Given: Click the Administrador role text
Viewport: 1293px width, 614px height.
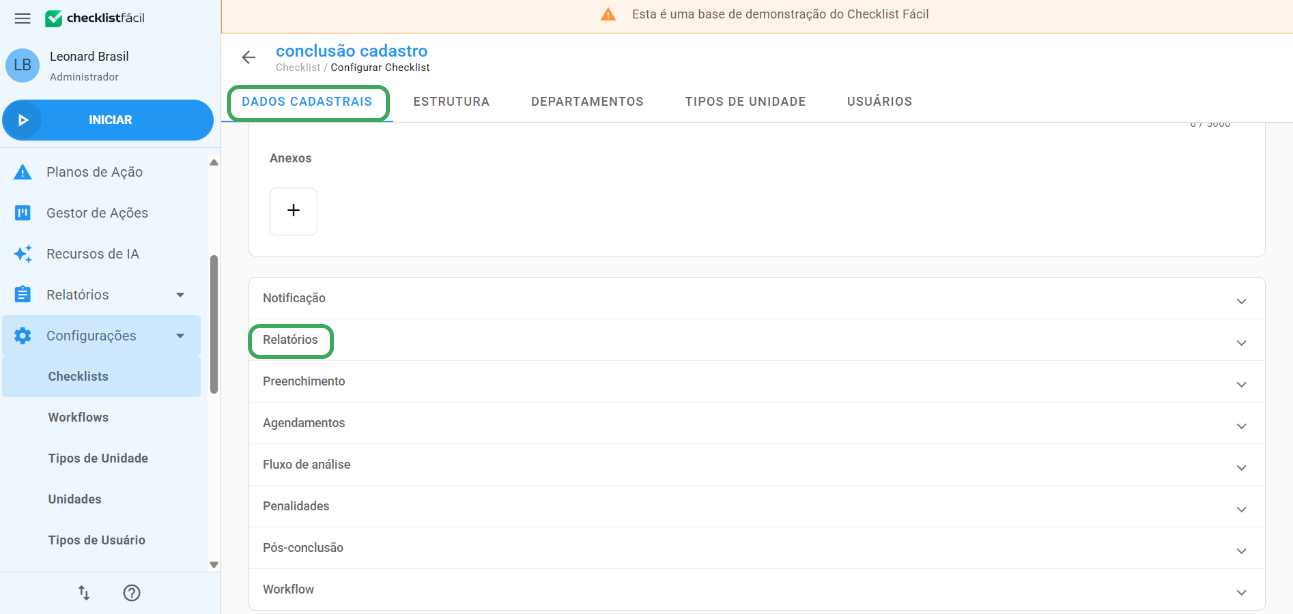Looking at the screenshot, I should tap(84, 77).
